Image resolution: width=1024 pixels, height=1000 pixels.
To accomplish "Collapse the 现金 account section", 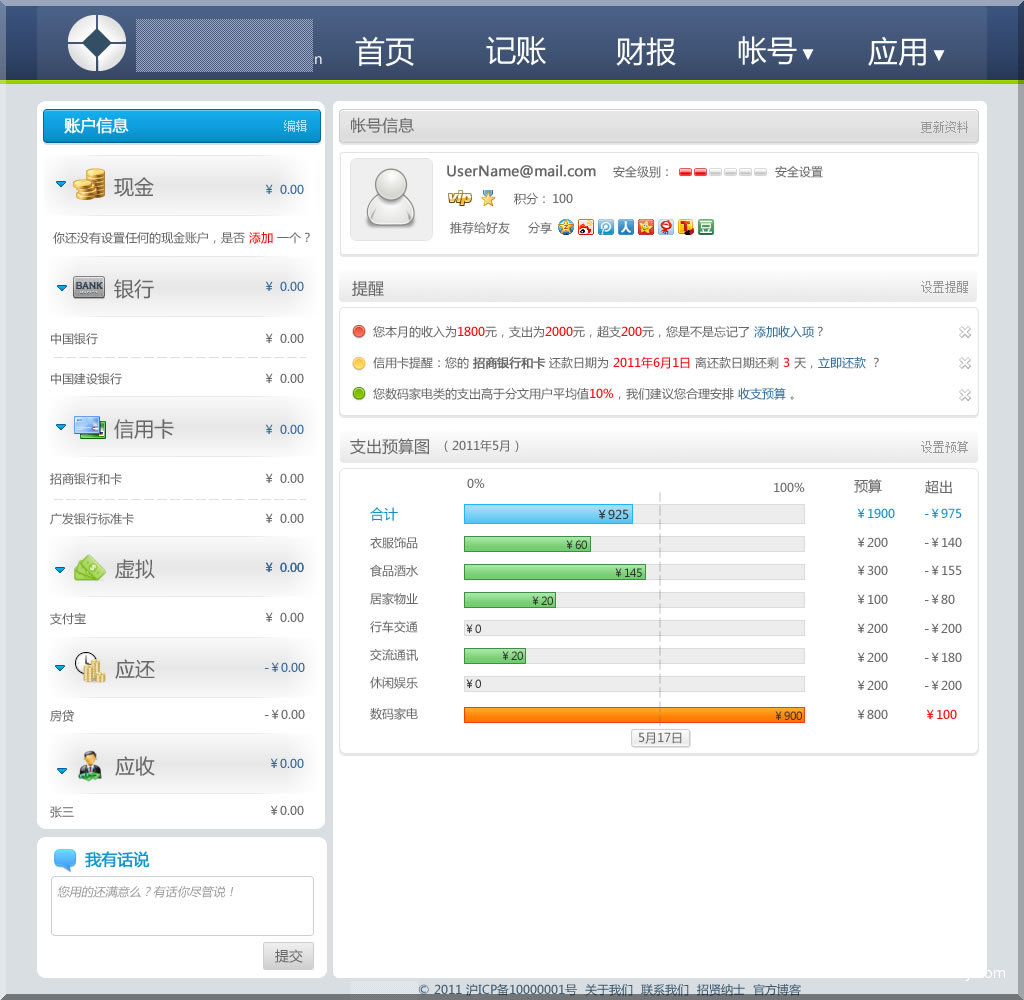I will tap(61, 184).
